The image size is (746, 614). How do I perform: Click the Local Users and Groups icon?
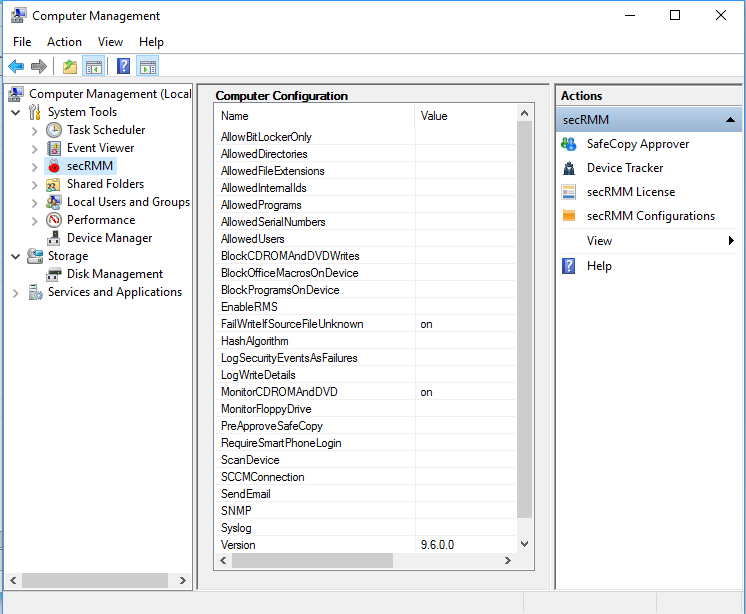[x=53, y=202]
